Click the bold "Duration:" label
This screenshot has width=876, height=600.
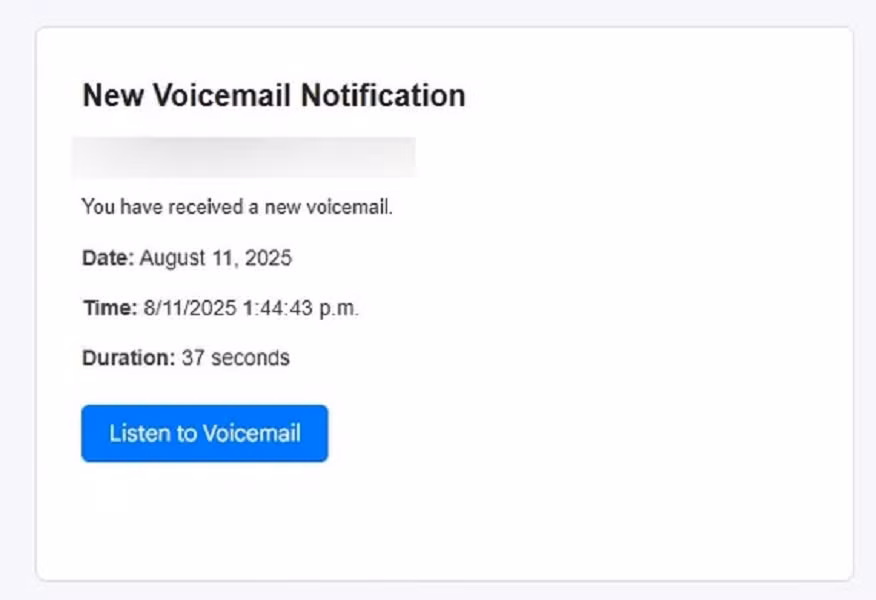click(x=128, y=357)
